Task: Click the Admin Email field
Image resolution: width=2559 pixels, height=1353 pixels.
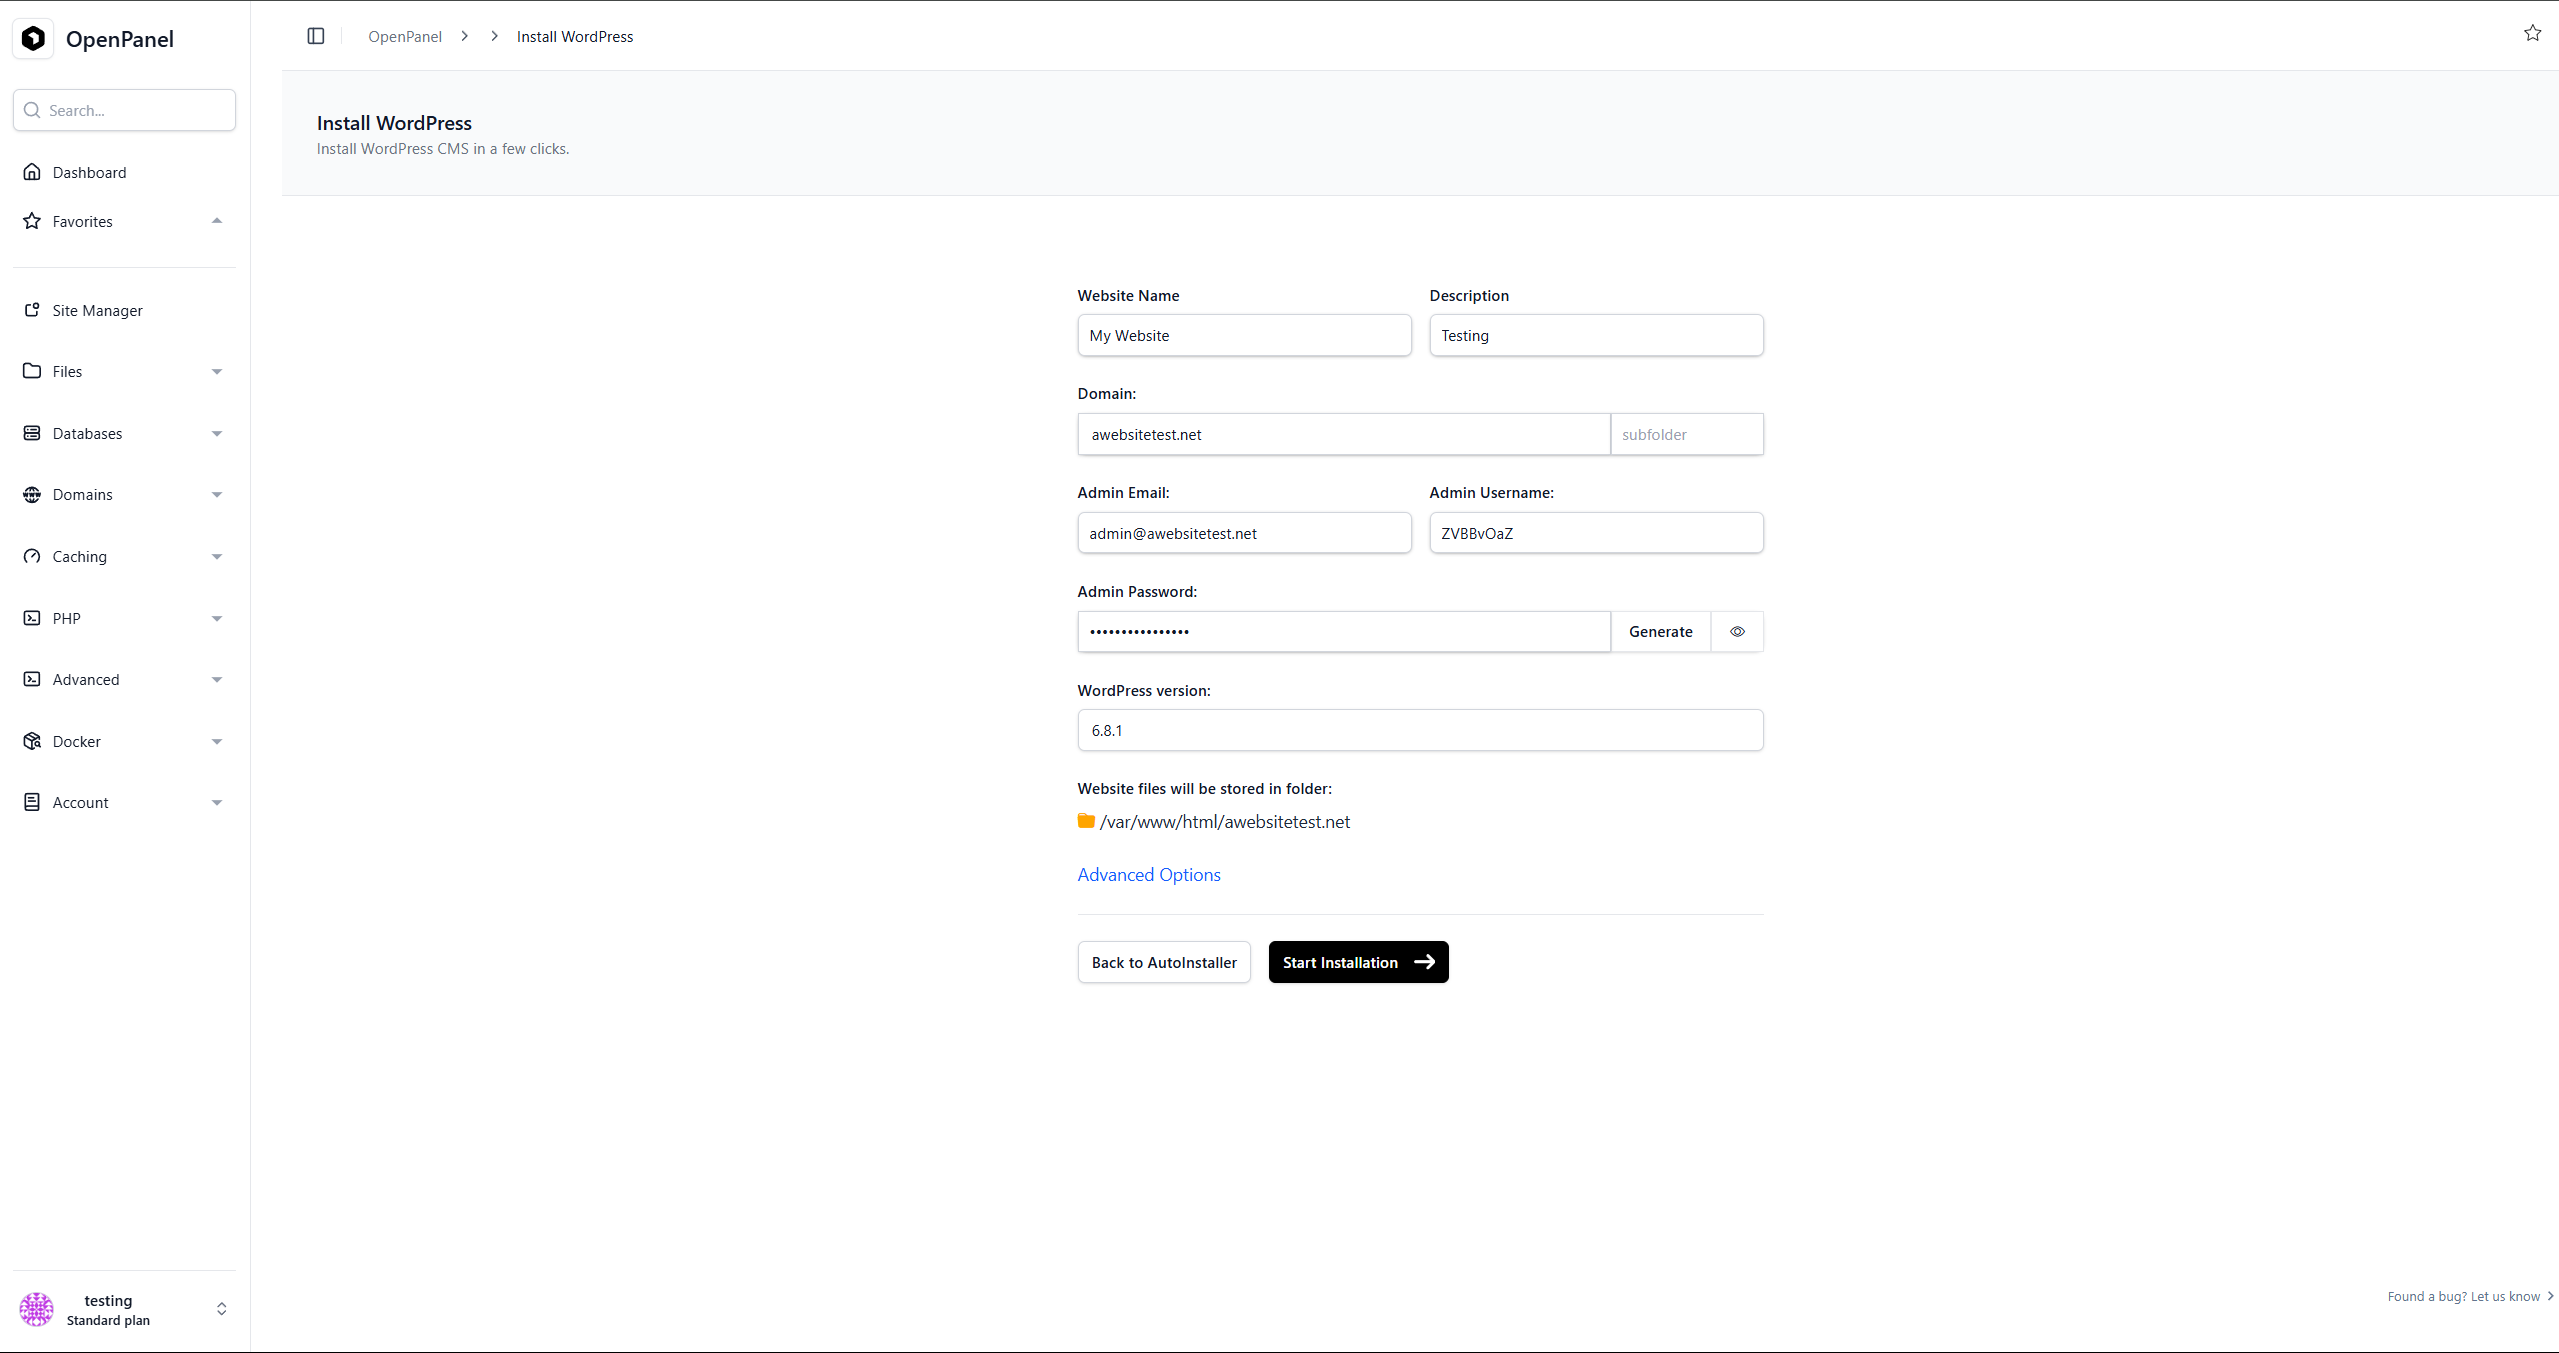Action: coord(1244,533)
